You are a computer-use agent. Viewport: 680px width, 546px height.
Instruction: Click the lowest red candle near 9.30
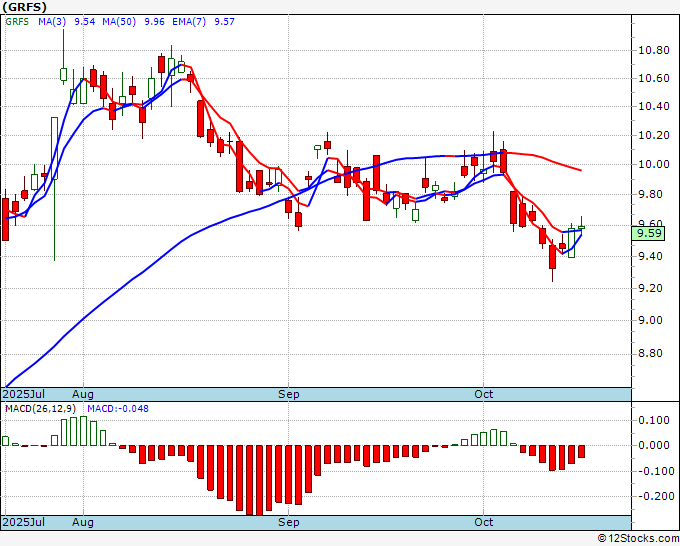[x=552, y=257]
